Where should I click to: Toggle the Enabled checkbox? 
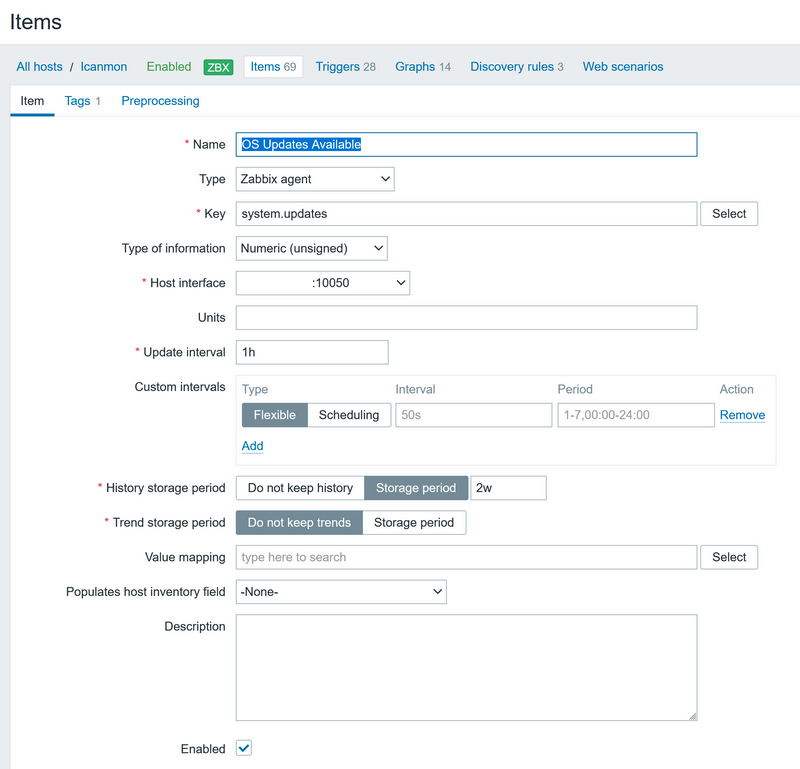244,748
